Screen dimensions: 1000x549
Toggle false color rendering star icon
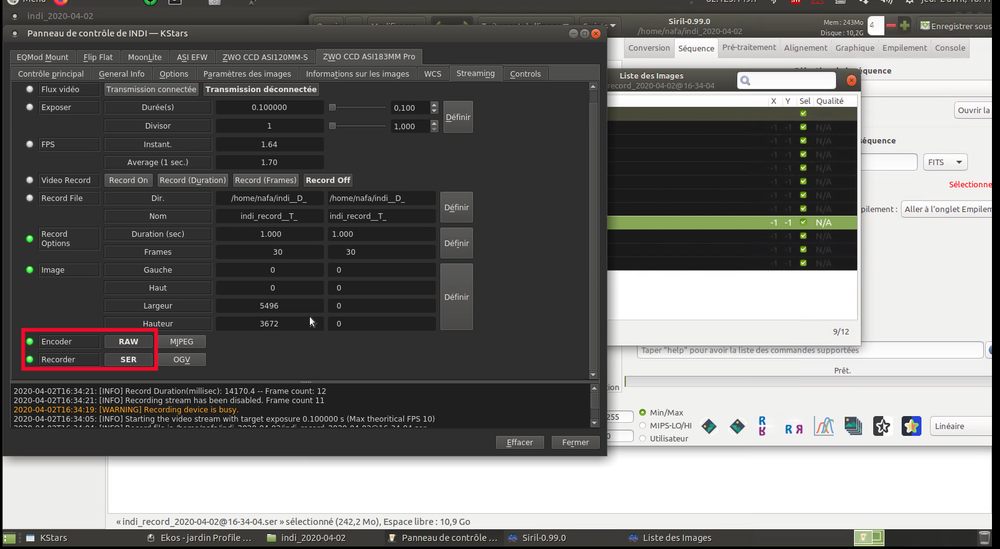[911, 426]
